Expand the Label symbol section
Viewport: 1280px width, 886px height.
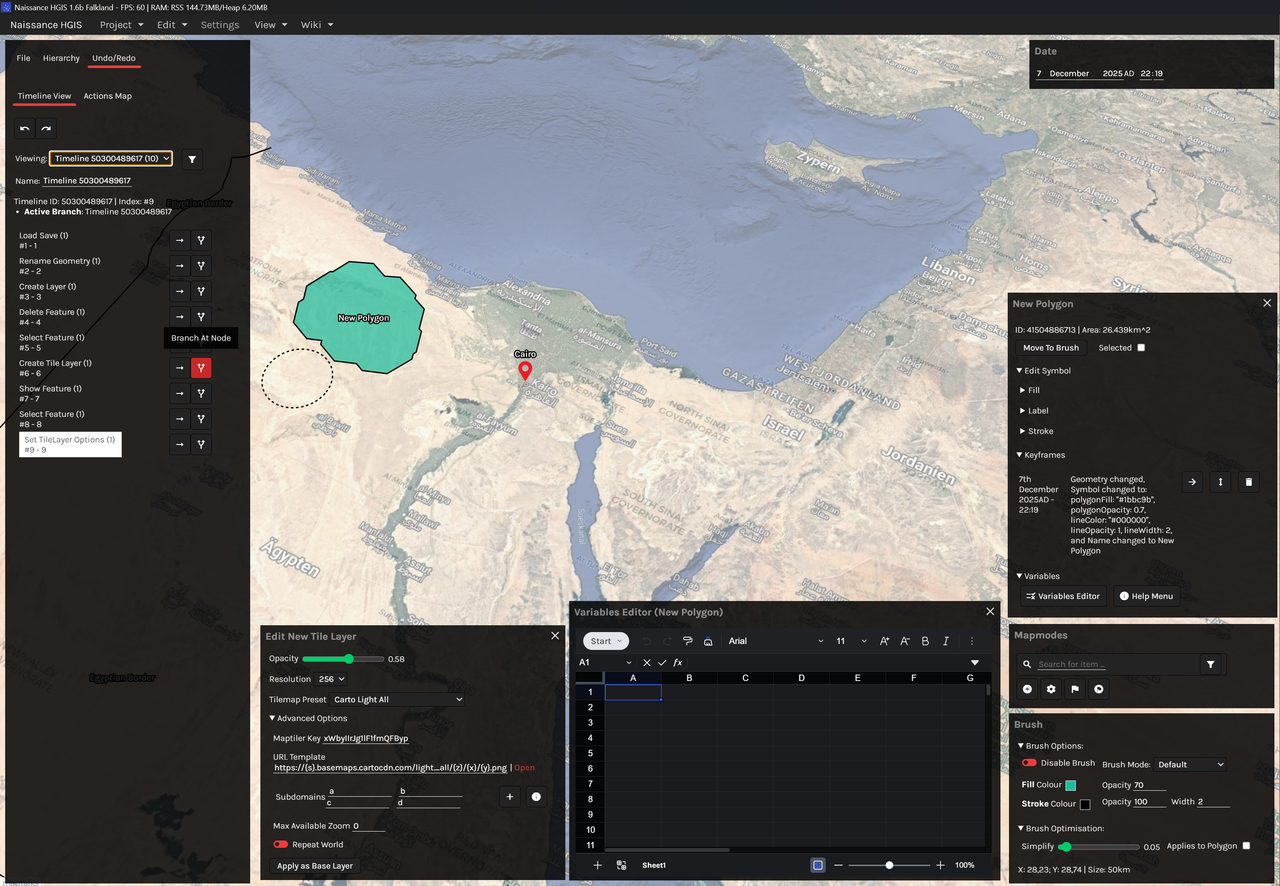(1034, 411)
